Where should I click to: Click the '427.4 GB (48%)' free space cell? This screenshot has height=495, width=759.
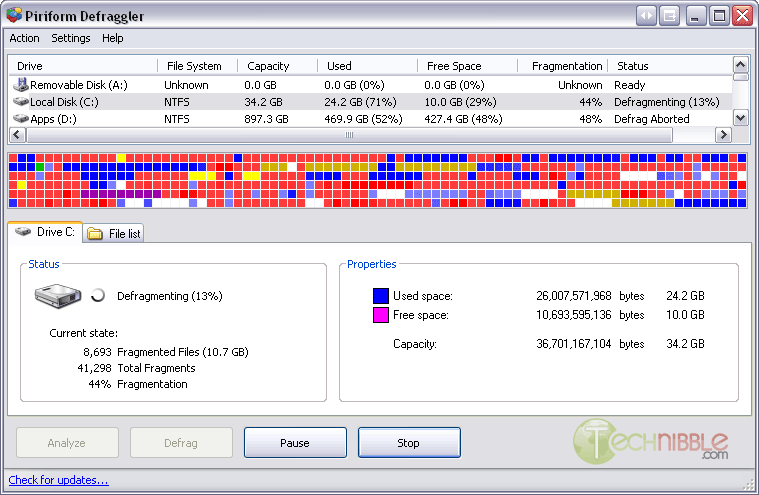coord(463,119)
